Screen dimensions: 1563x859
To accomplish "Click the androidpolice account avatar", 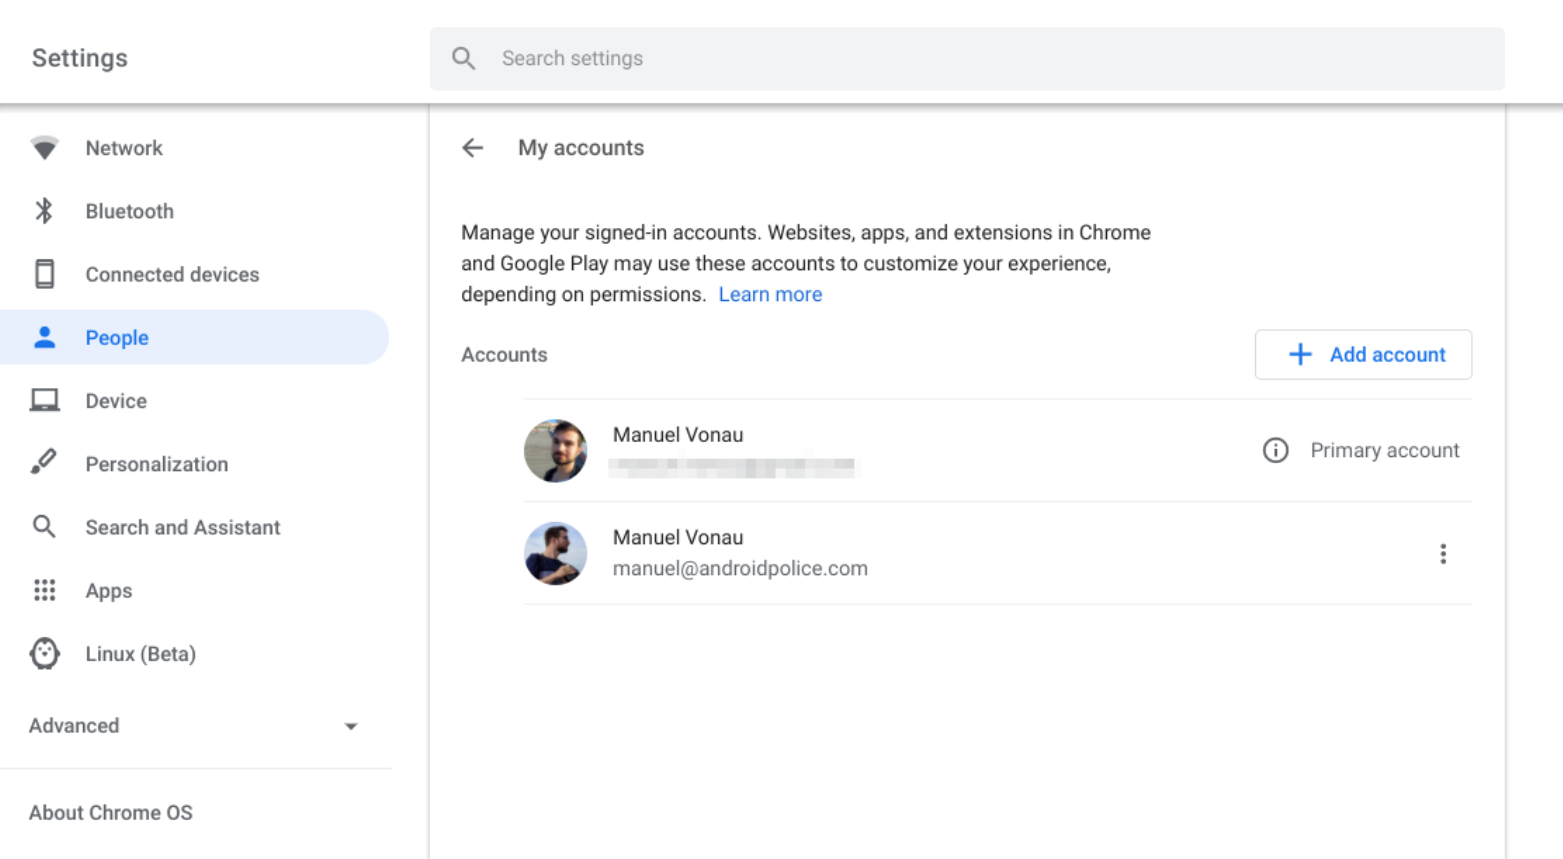I will (555, 553).
